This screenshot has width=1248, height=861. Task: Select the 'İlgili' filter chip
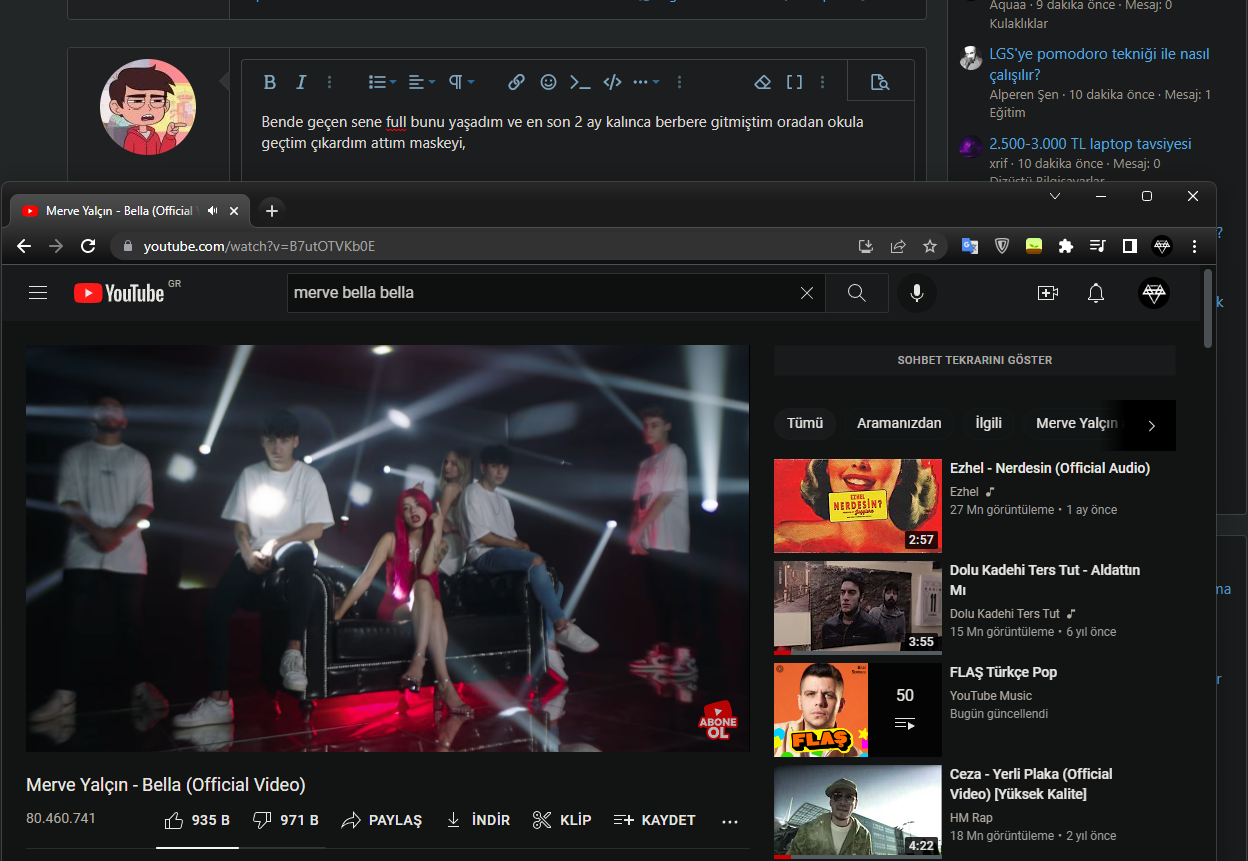pos(989,423)
